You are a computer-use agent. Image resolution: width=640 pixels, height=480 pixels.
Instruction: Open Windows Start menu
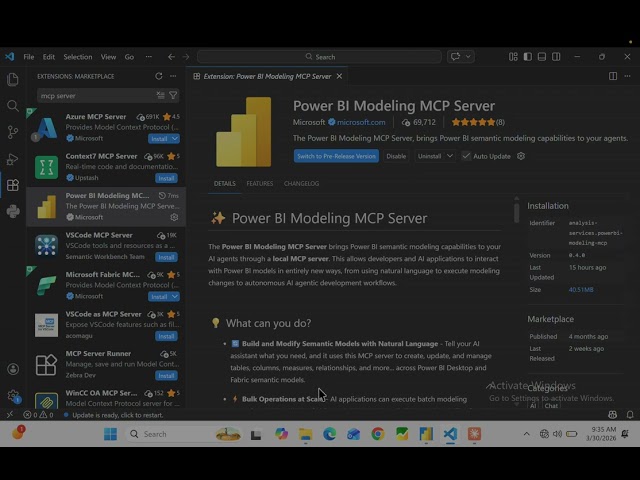point(110,434)
